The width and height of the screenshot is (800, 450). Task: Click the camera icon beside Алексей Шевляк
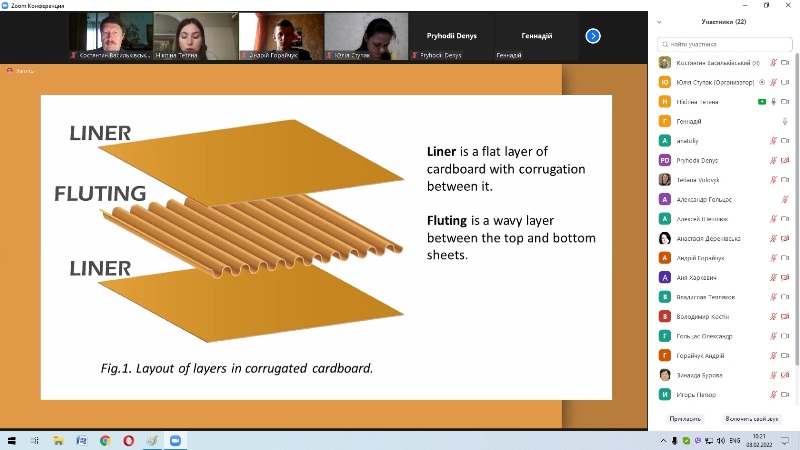pyautogui.click(x=785, y=219)
